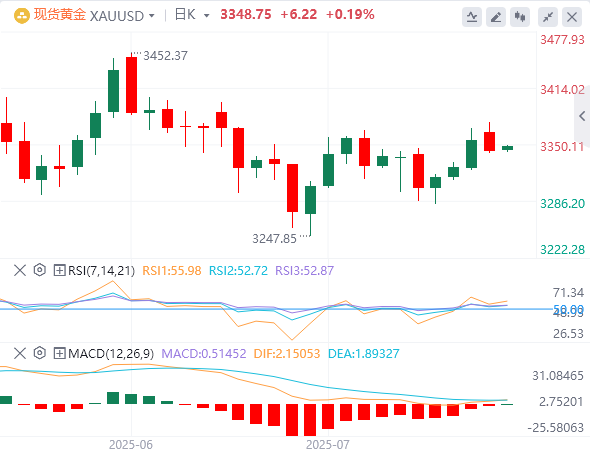The height and width of the screenshot is (458, 590).
Task: Click the 现货黄金 symbol name
Action: 60,15
